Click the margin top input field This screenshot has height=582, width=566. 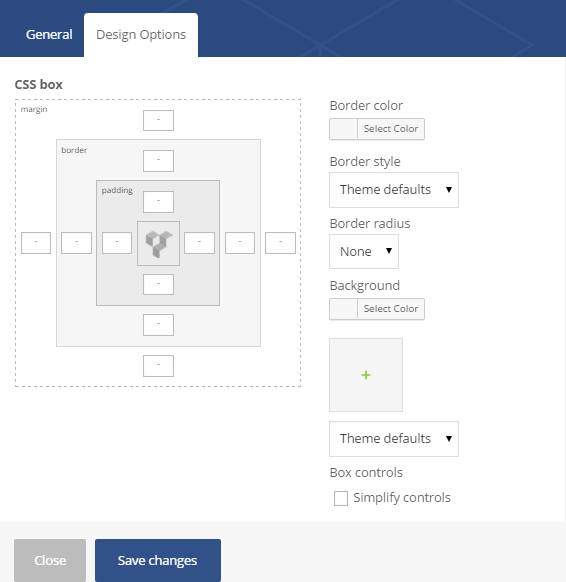point(158,120)
